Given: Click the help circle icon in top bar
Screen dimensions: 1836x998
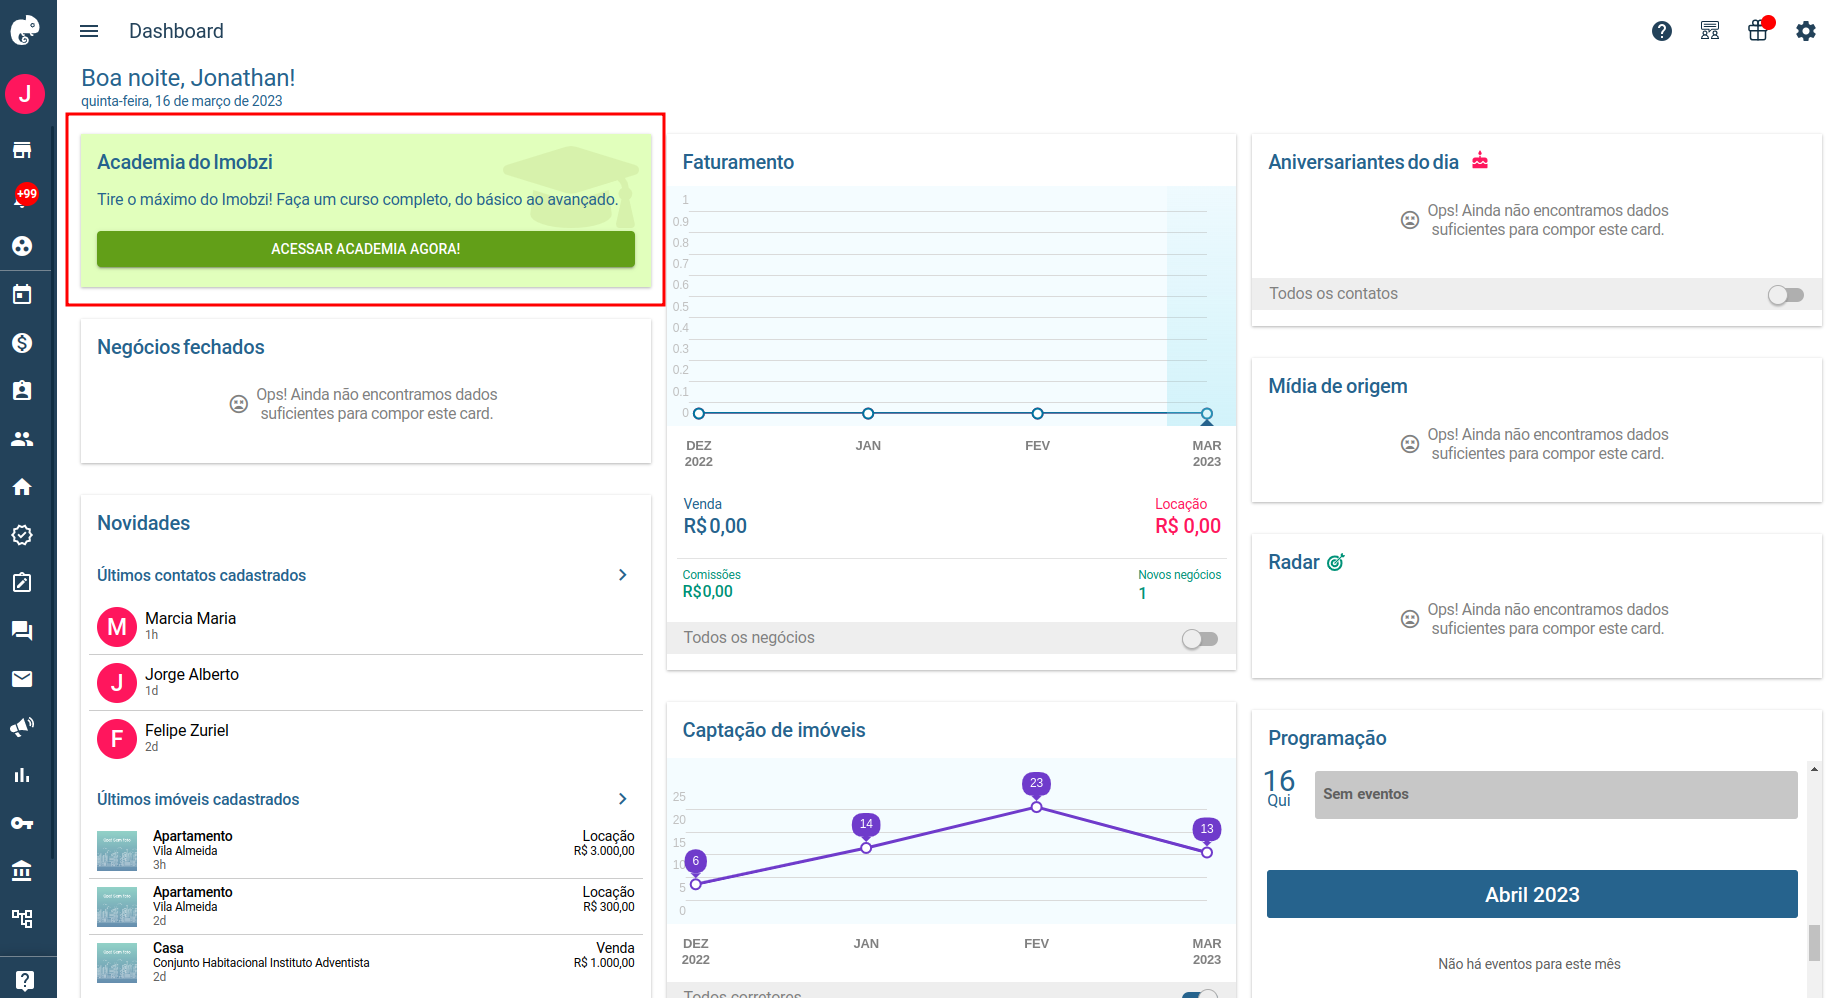Looking at the screenshot, I should pyautogui.click(x=1662, y=31).
